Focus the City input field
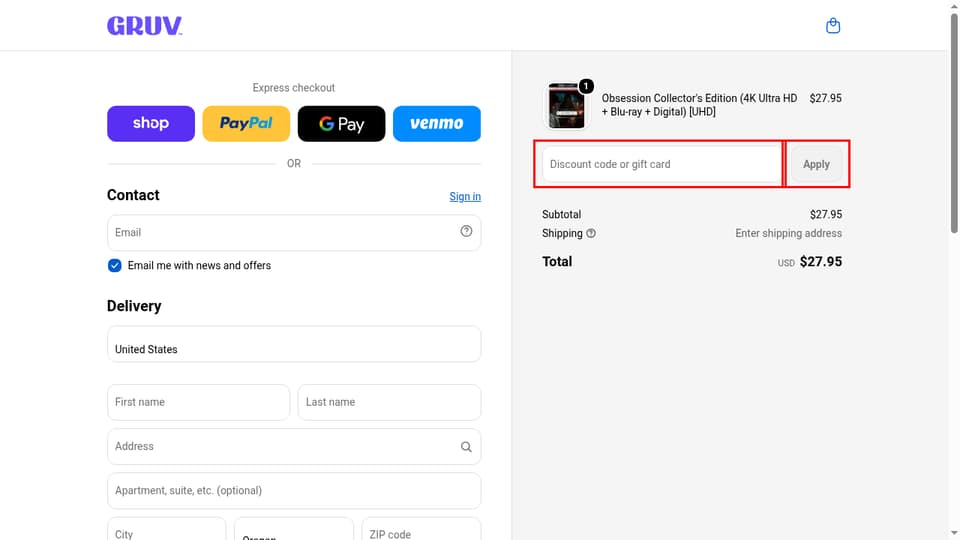 pos(167,529)
